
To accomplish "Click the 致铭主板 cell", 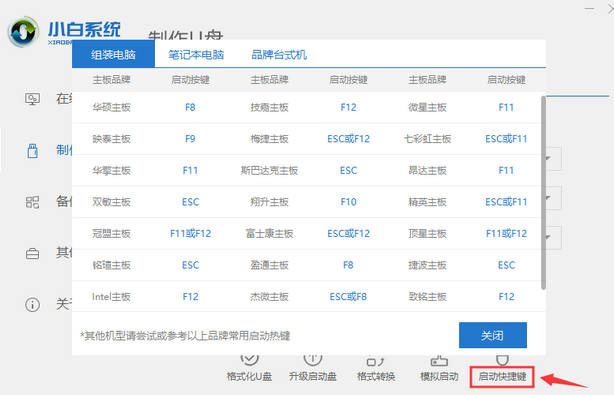I will click(x=427, y=297).
